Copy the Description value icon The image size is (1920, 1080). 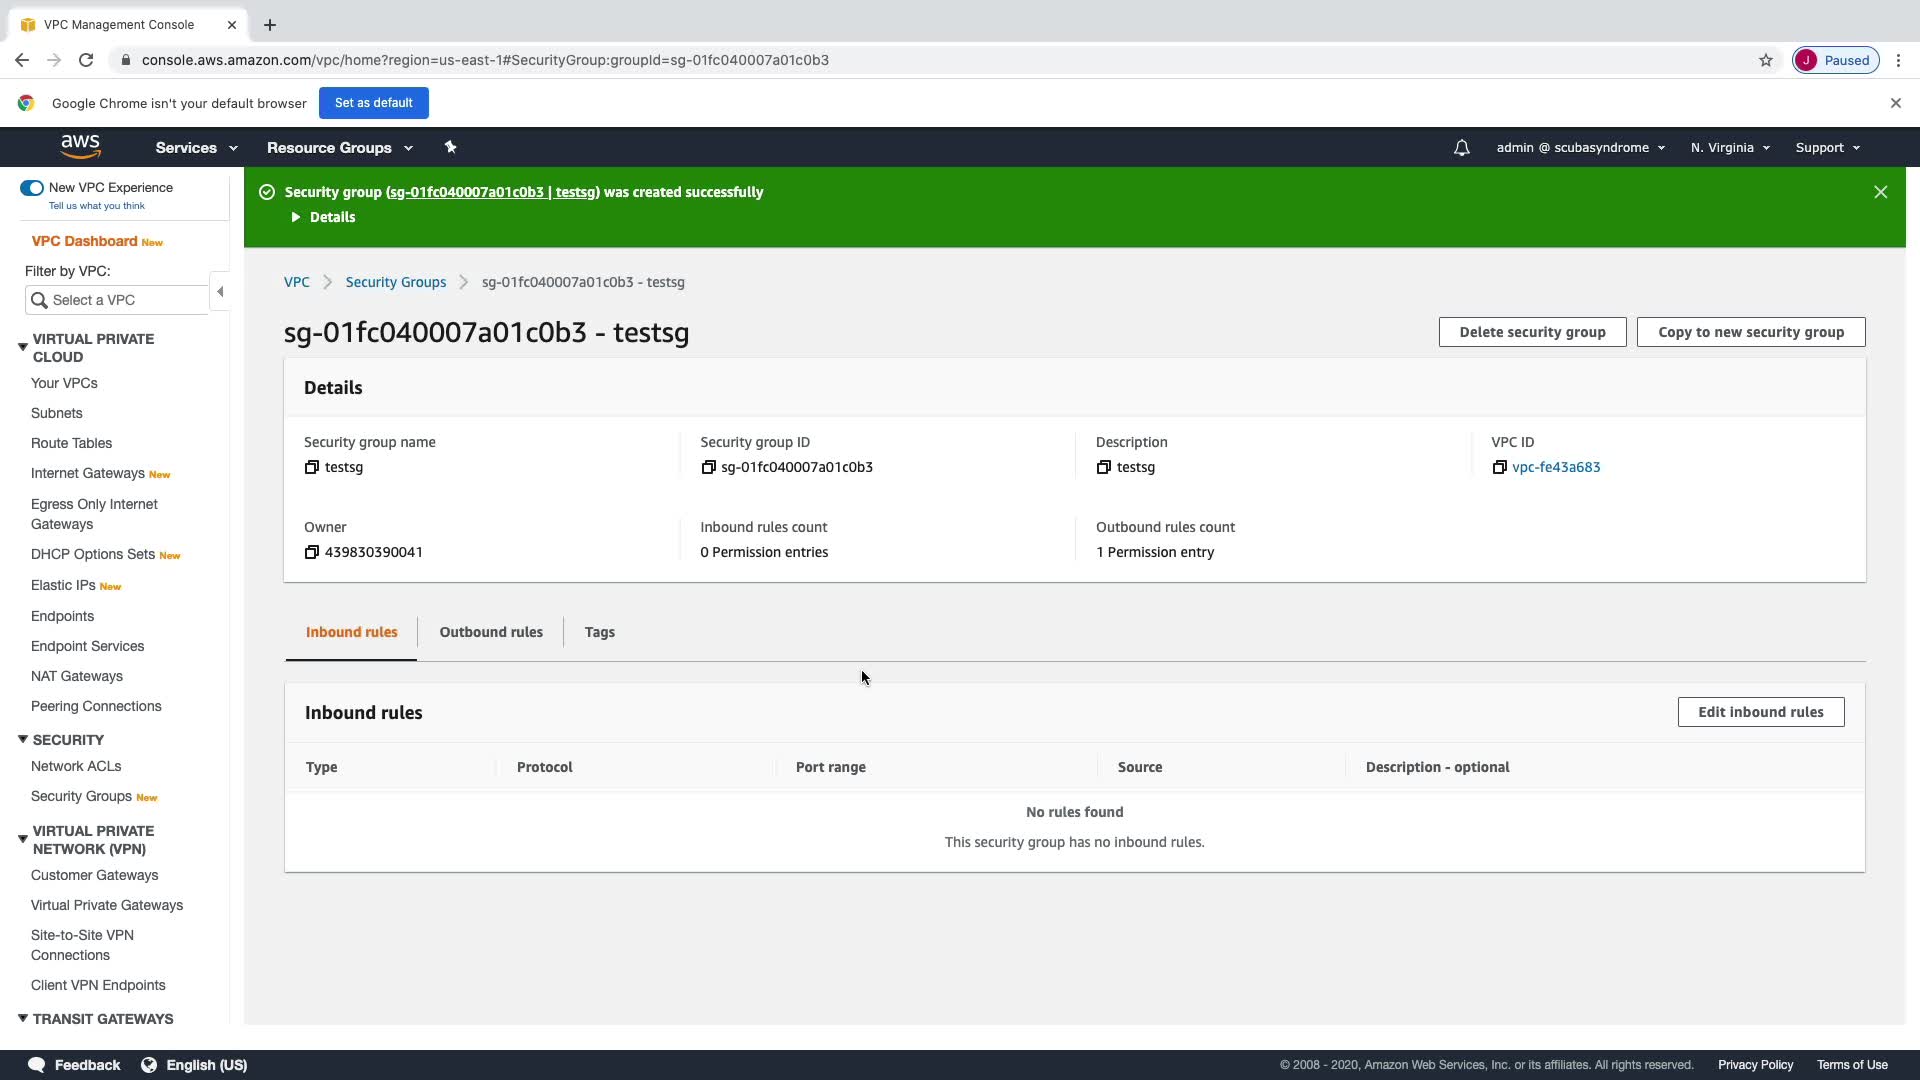click(x=1103, y=467)
